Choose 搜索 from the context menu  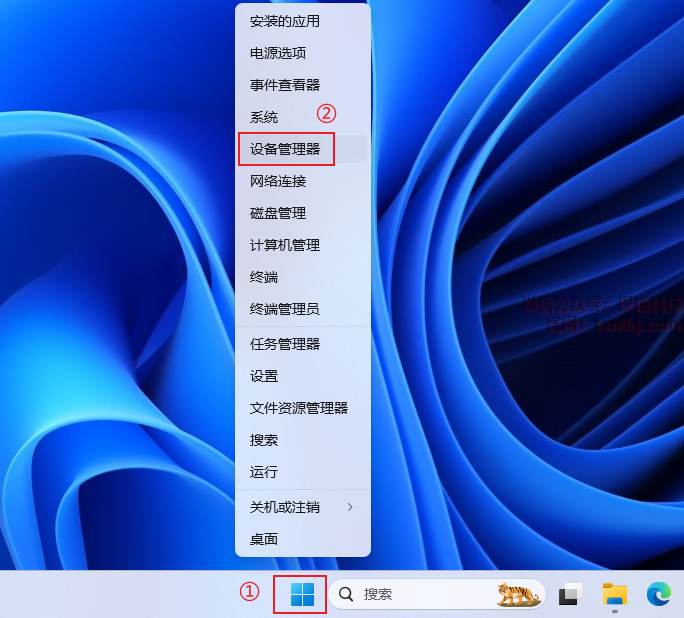click(x=303, y=440)
